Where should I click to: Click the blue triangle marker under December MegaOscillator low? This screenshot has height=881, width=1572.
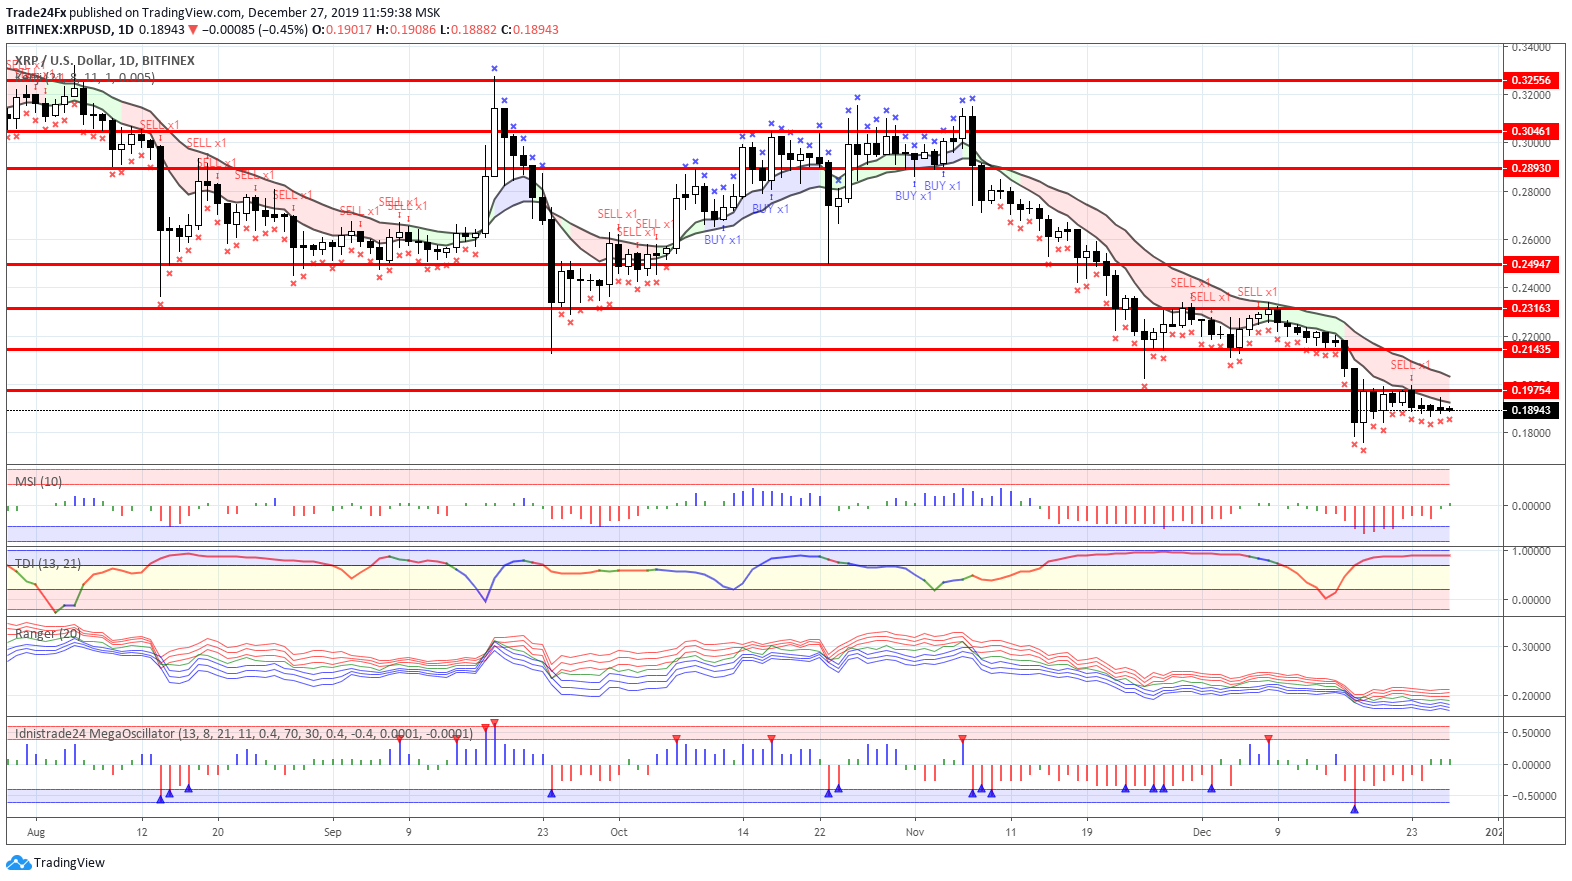(1354, 808)
